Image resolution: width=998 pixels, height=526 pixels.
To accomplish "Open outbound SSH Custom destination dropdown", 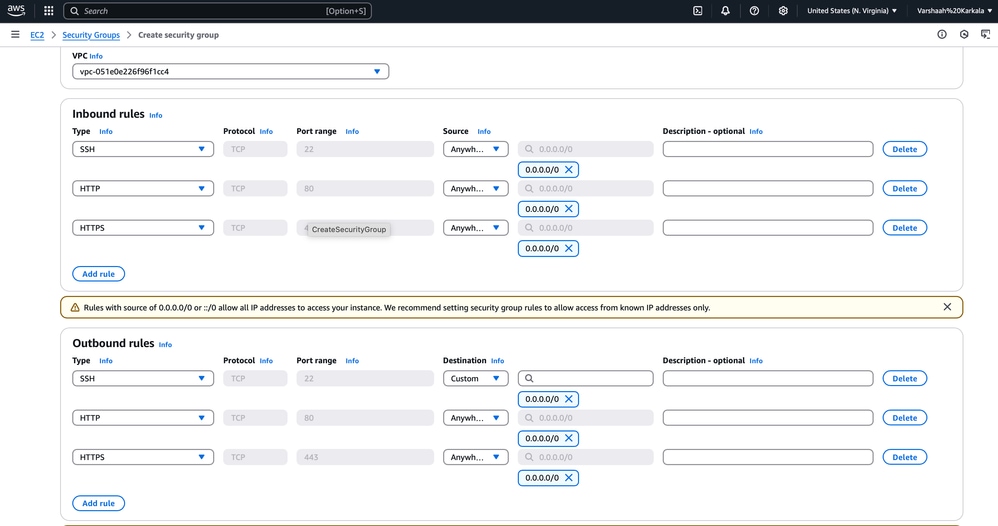I will click(475, 378).
